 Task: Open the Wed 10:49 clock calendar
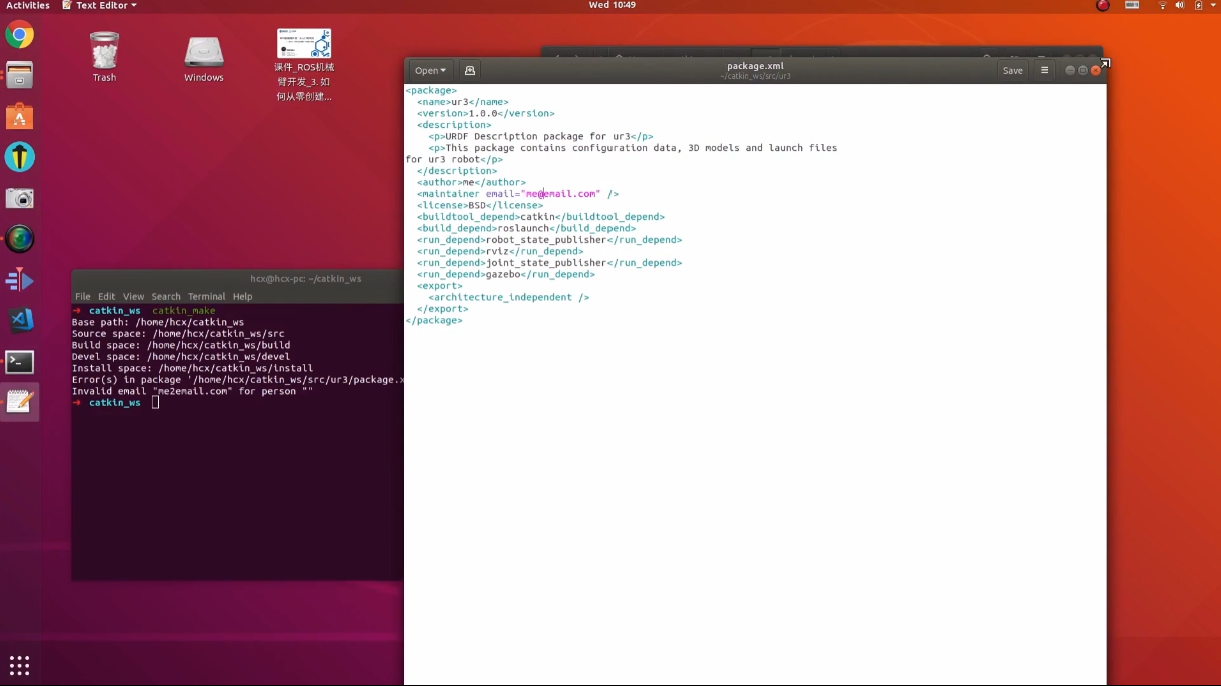pos(611,6)
